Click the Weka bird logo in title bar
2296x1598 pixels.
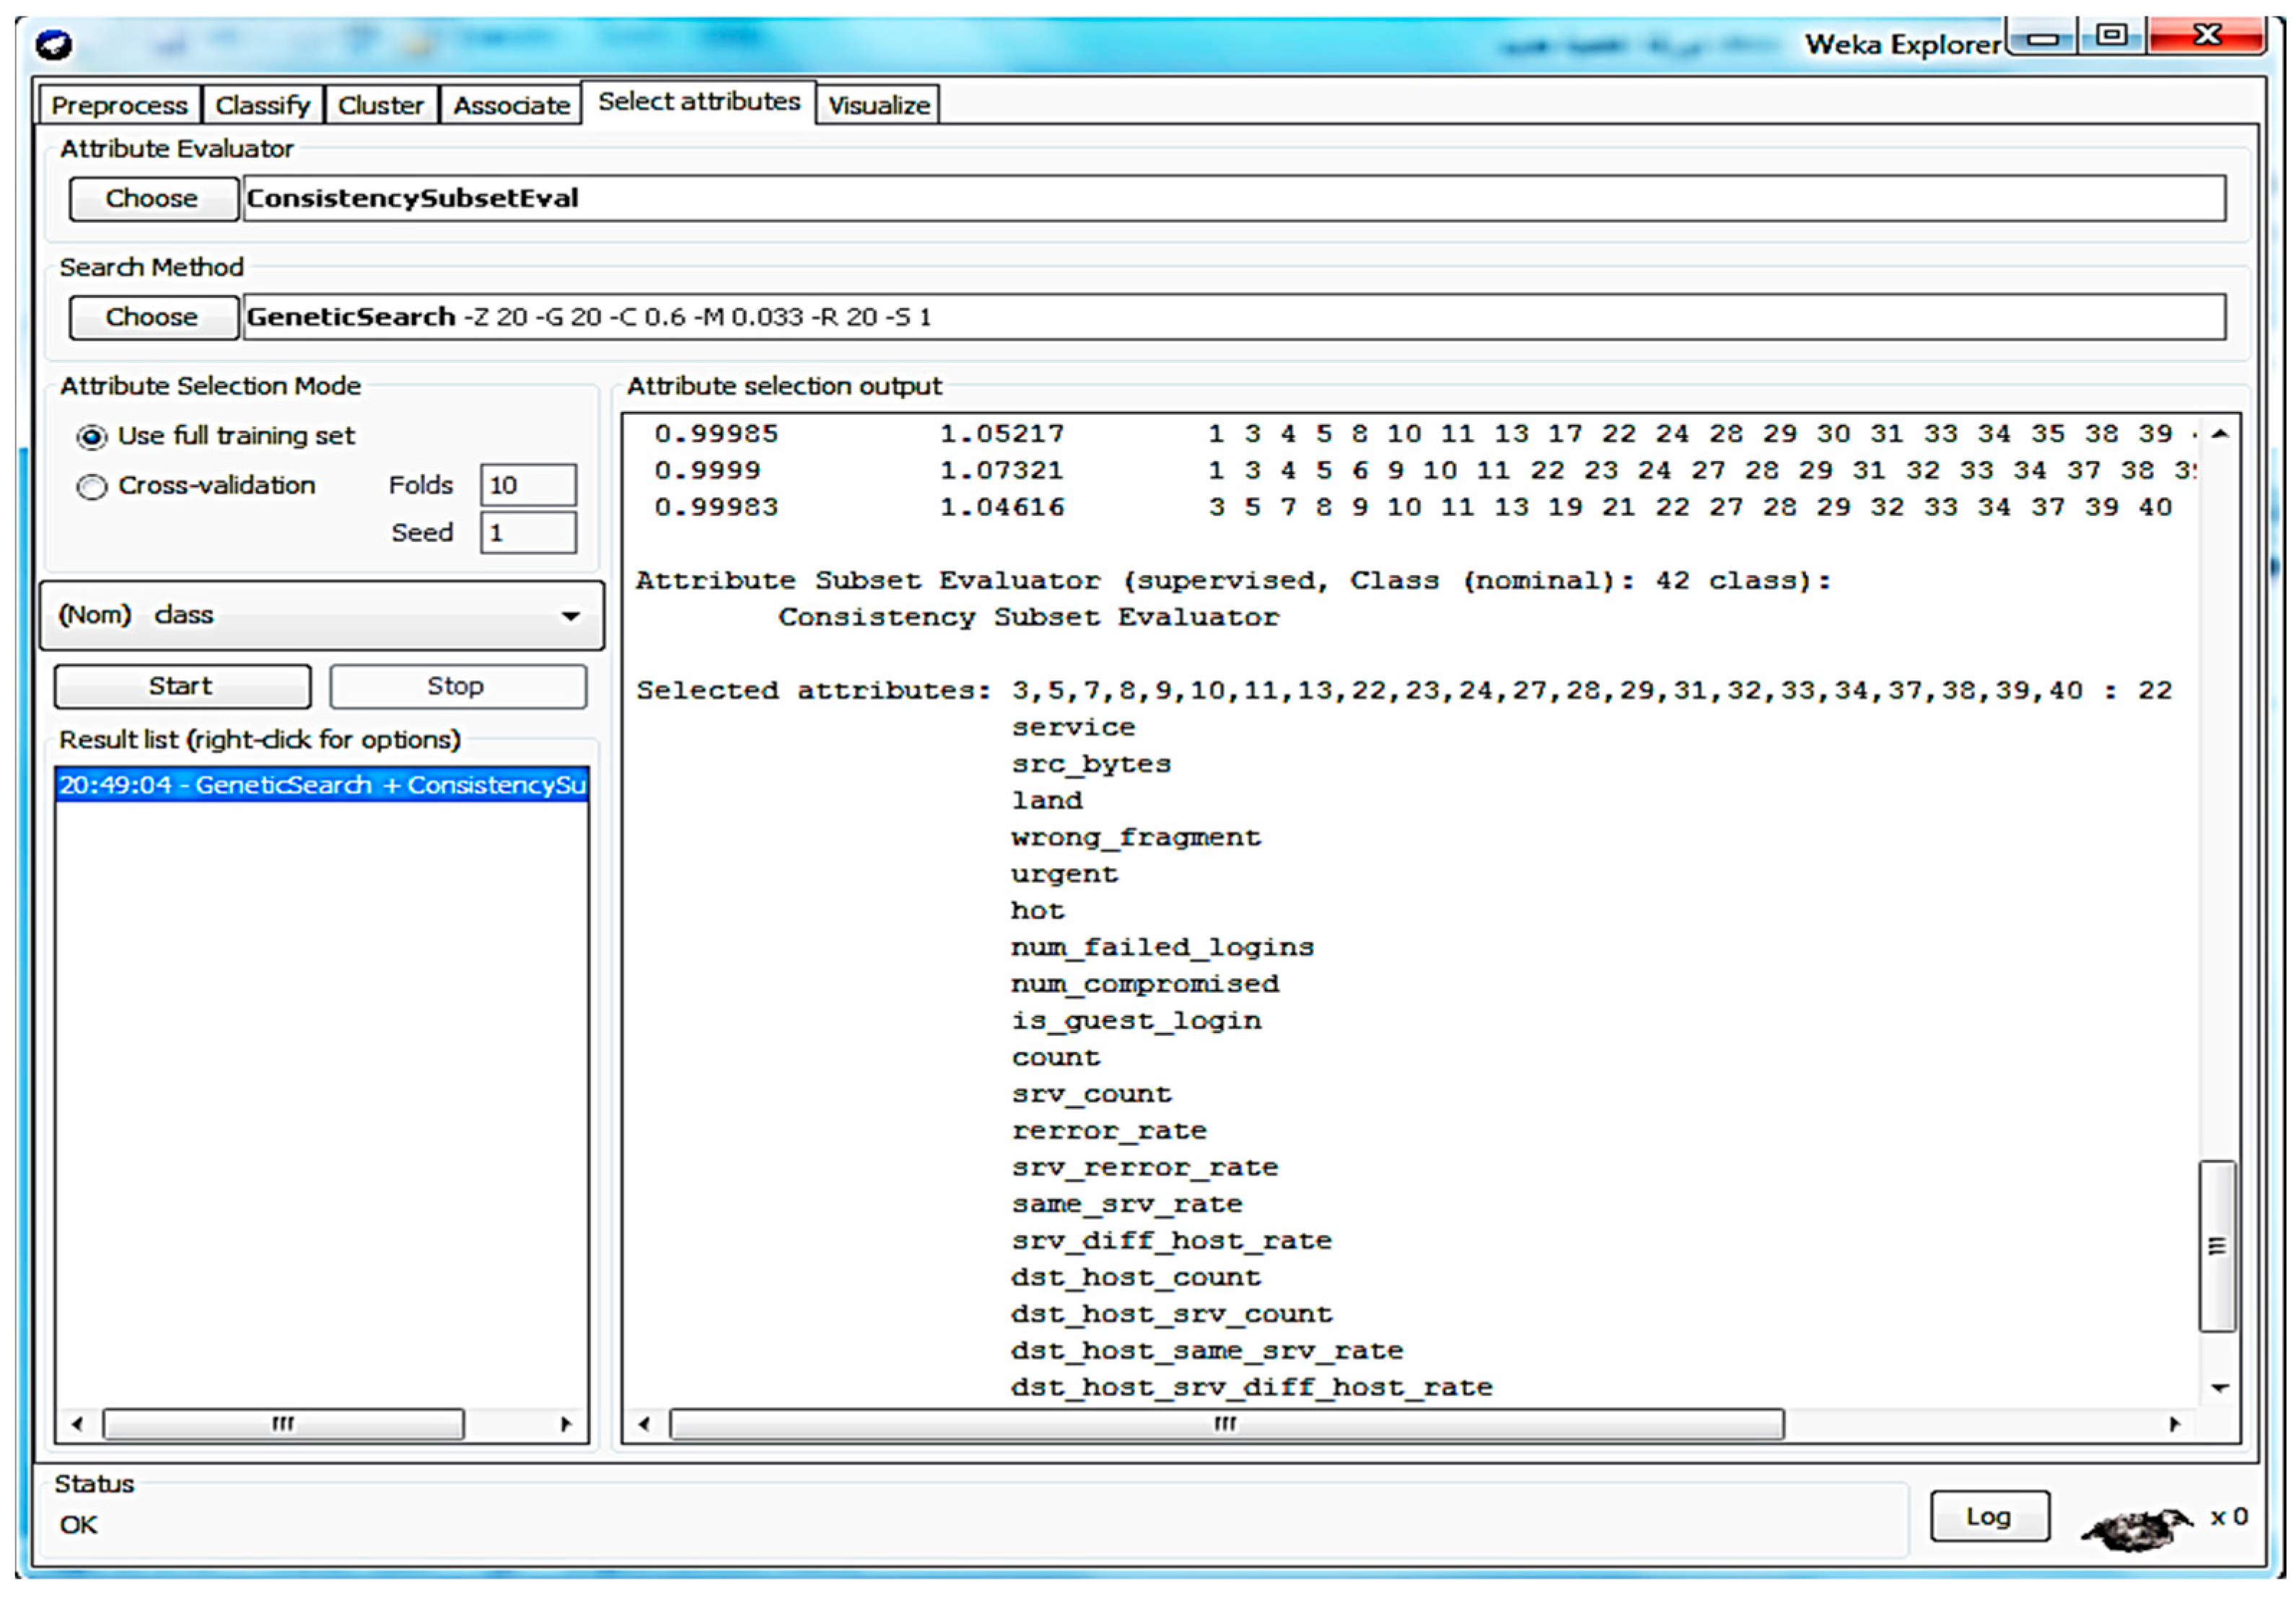(53, 45)
